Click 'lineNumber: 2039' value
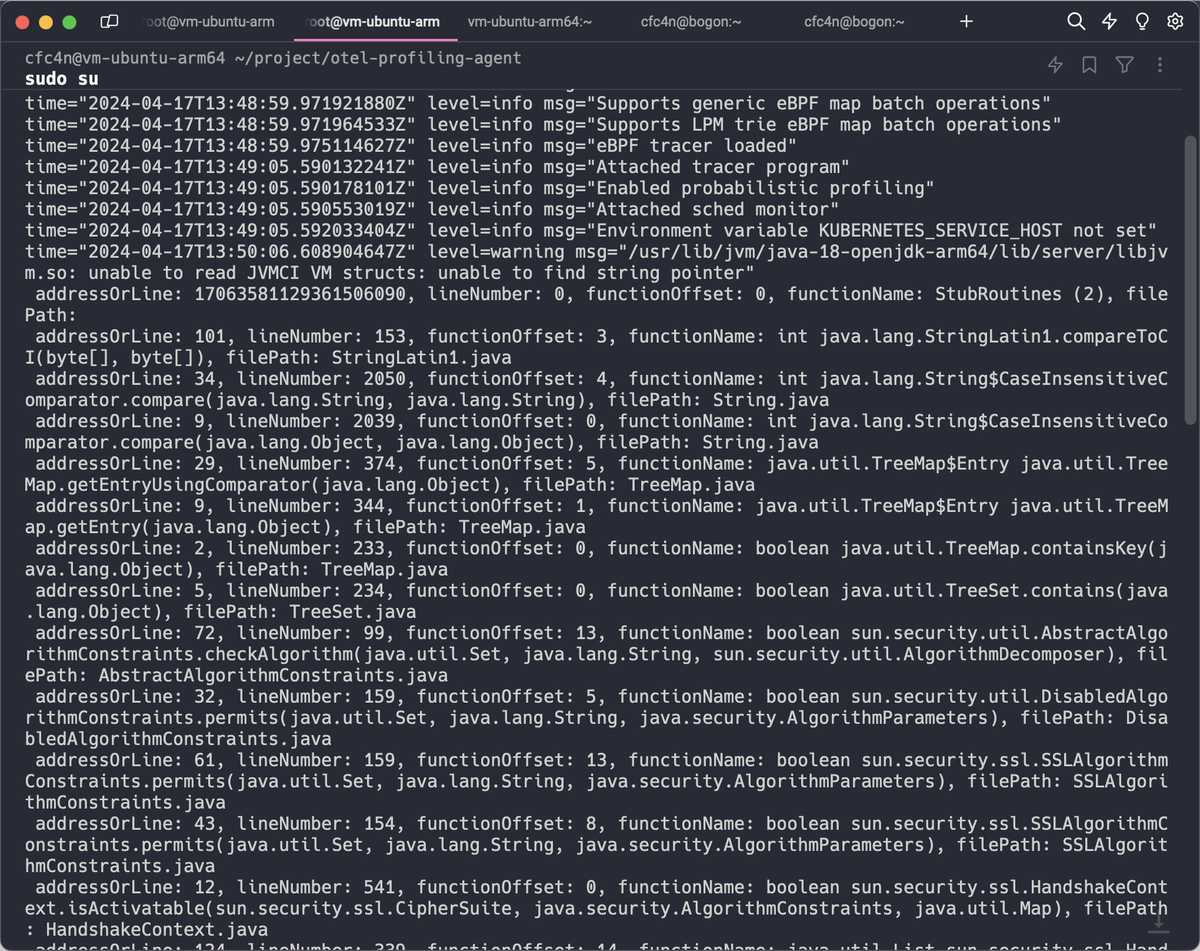 (310, 420)
